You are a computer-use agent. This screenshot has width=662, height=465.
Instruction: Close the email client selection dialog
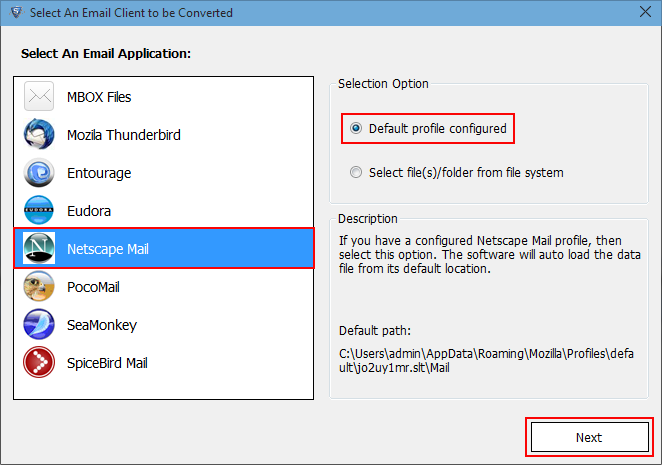645,12
